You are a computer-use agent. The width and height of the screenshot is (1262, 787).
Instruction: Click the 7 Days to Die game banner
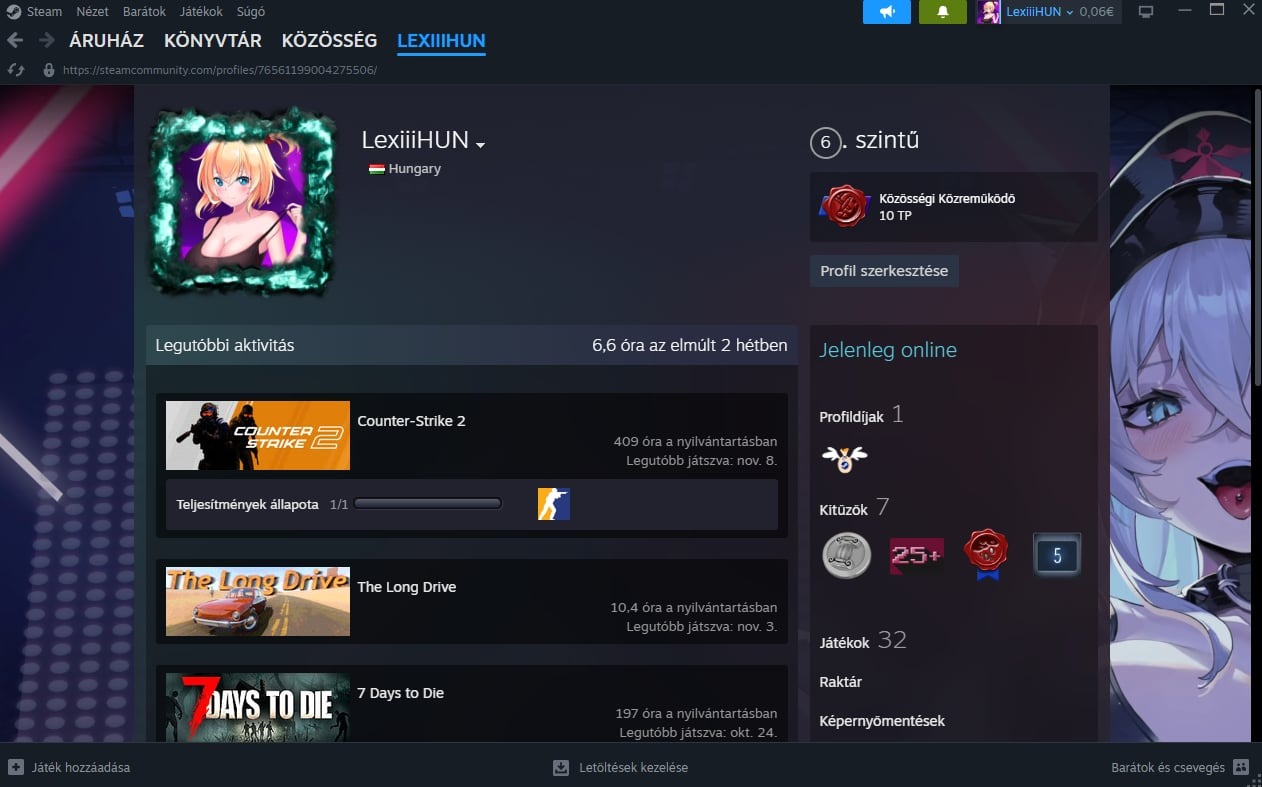tap(258, 707)
